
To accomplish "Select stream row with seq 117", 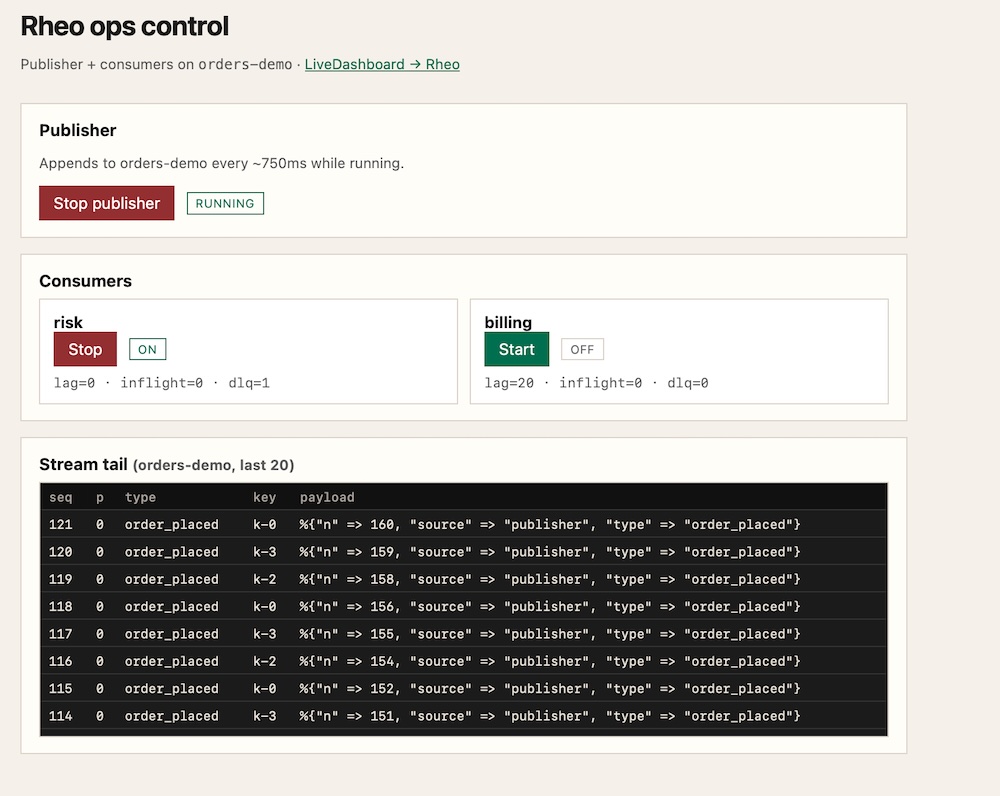I will point(464,634).
